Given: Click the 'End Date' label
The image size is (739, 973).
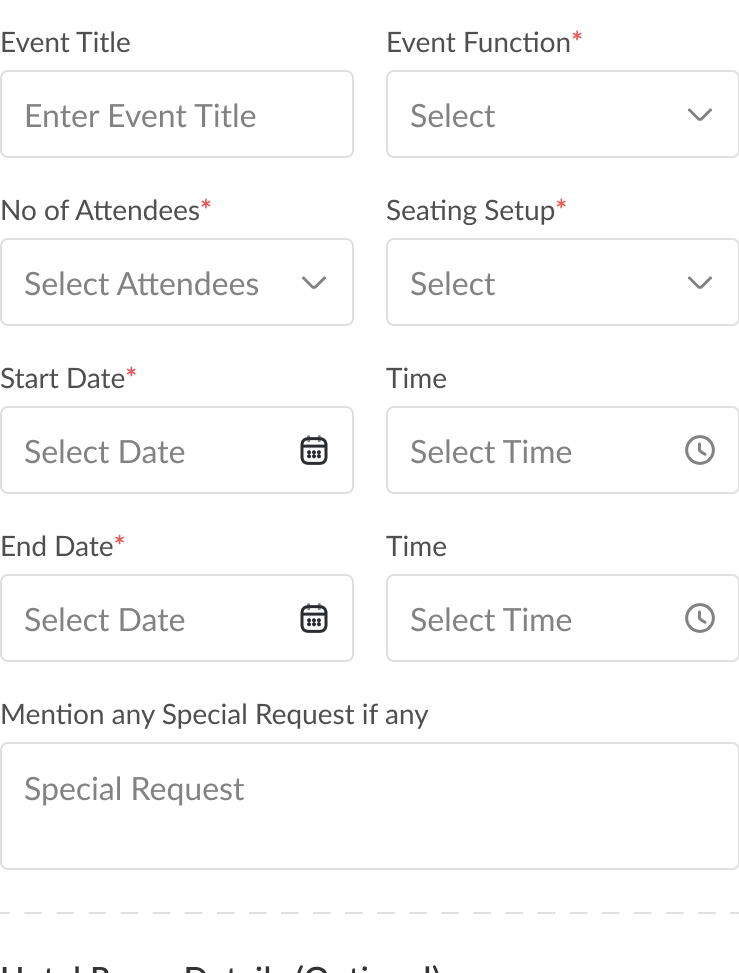Looking at the screenshot, I should (57, 547).
